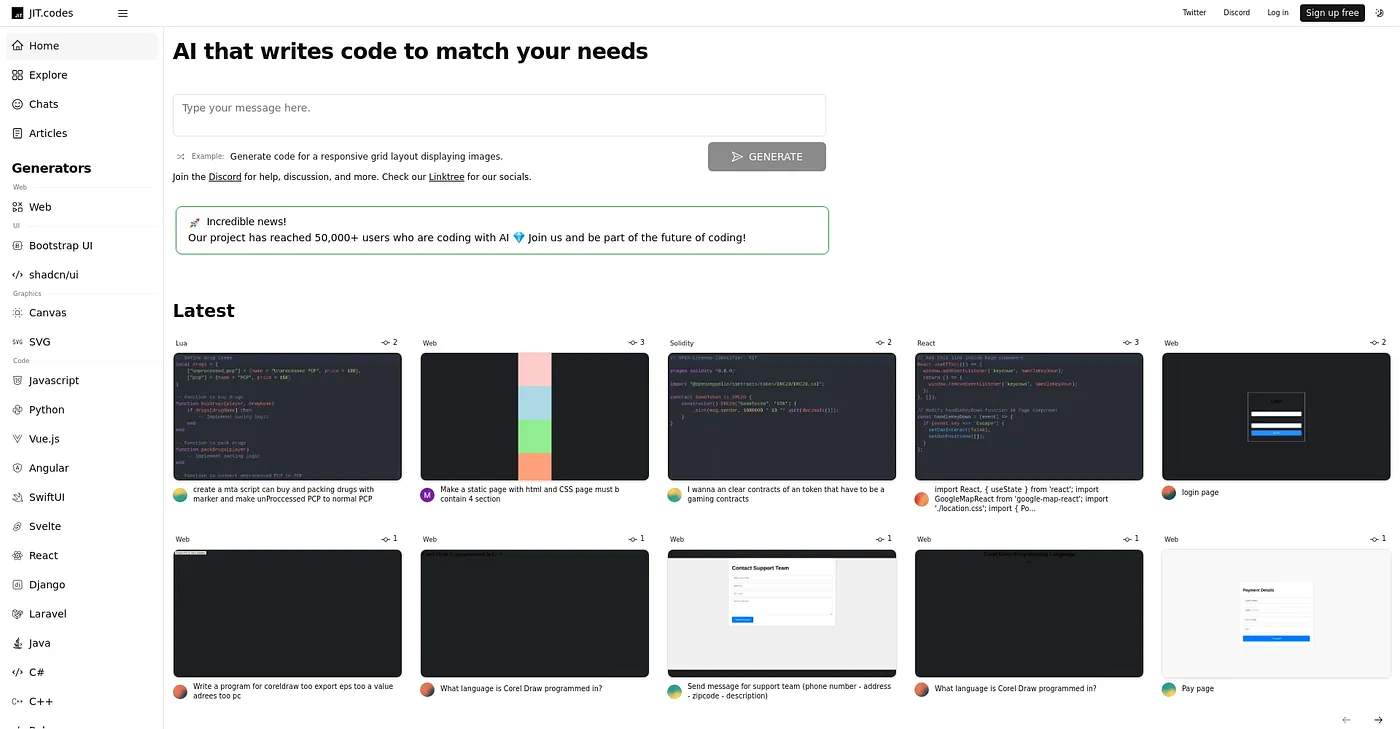Open Articles in the sidebar

click(82, 133)
